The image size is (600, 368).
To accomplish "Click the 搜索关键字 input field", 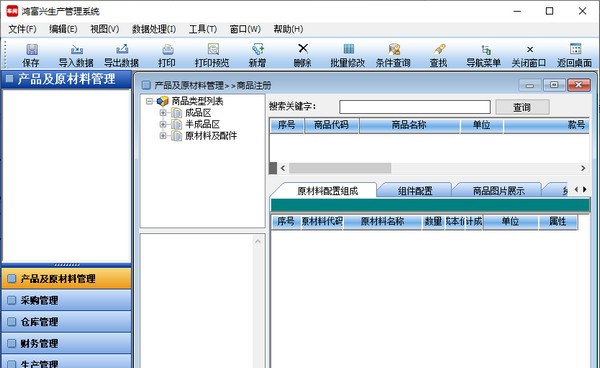I will pos(415,107).
